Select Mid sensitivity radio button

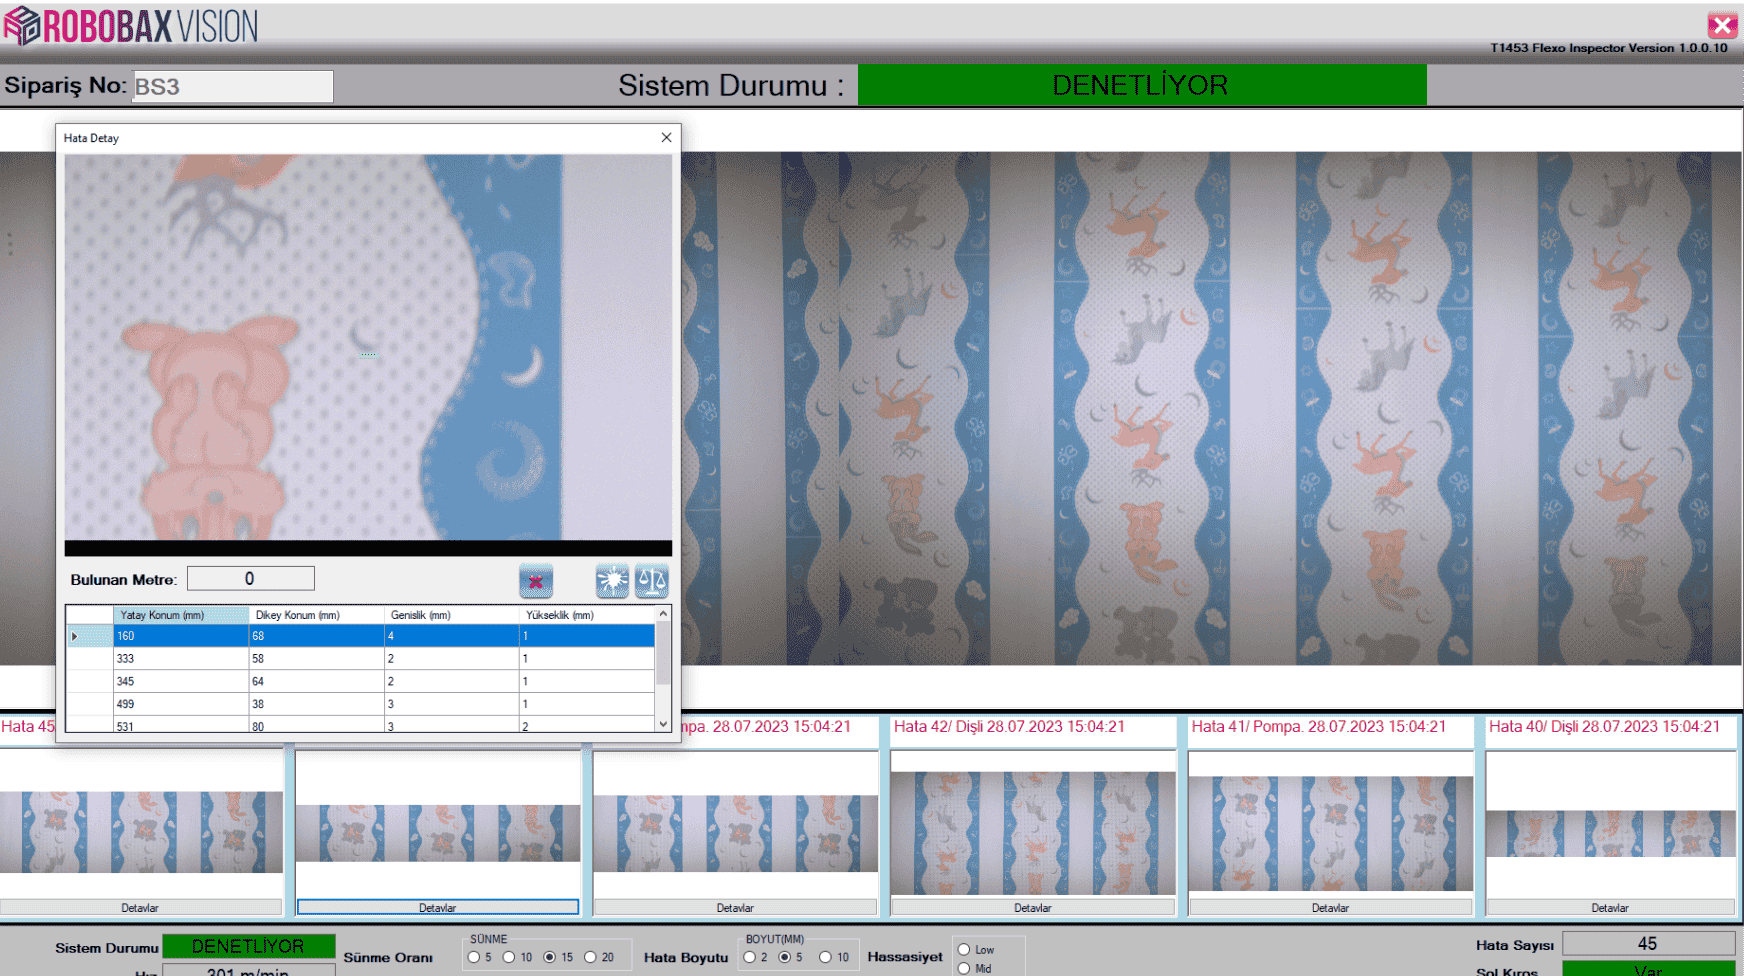(x=964, y=968)
